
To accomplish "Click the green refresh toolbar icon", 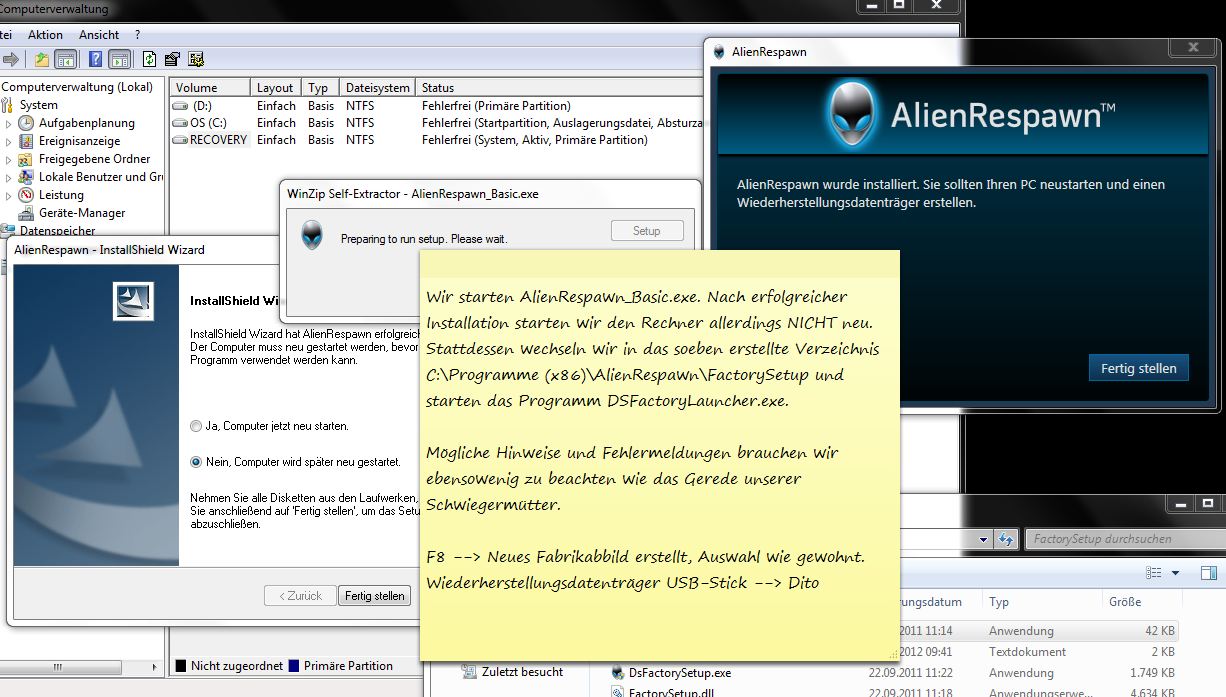I will tap(149, 59).
